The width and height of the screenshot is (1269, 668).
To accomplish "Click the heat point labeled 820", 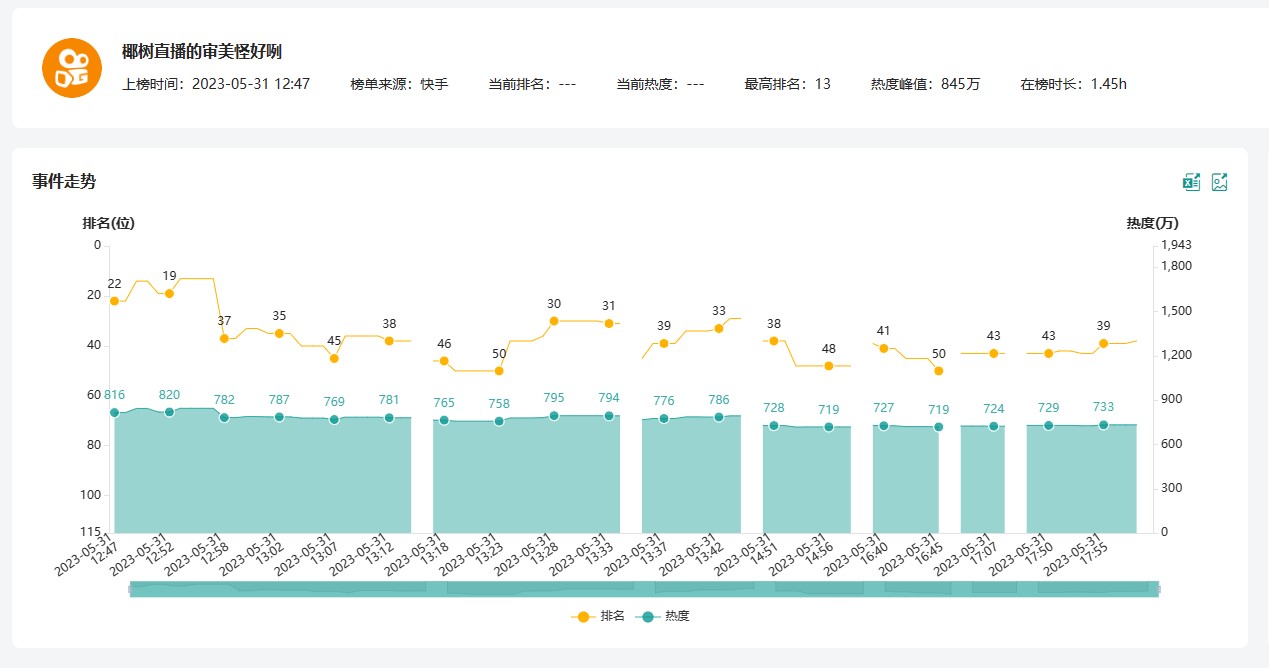I will (169, 412).
